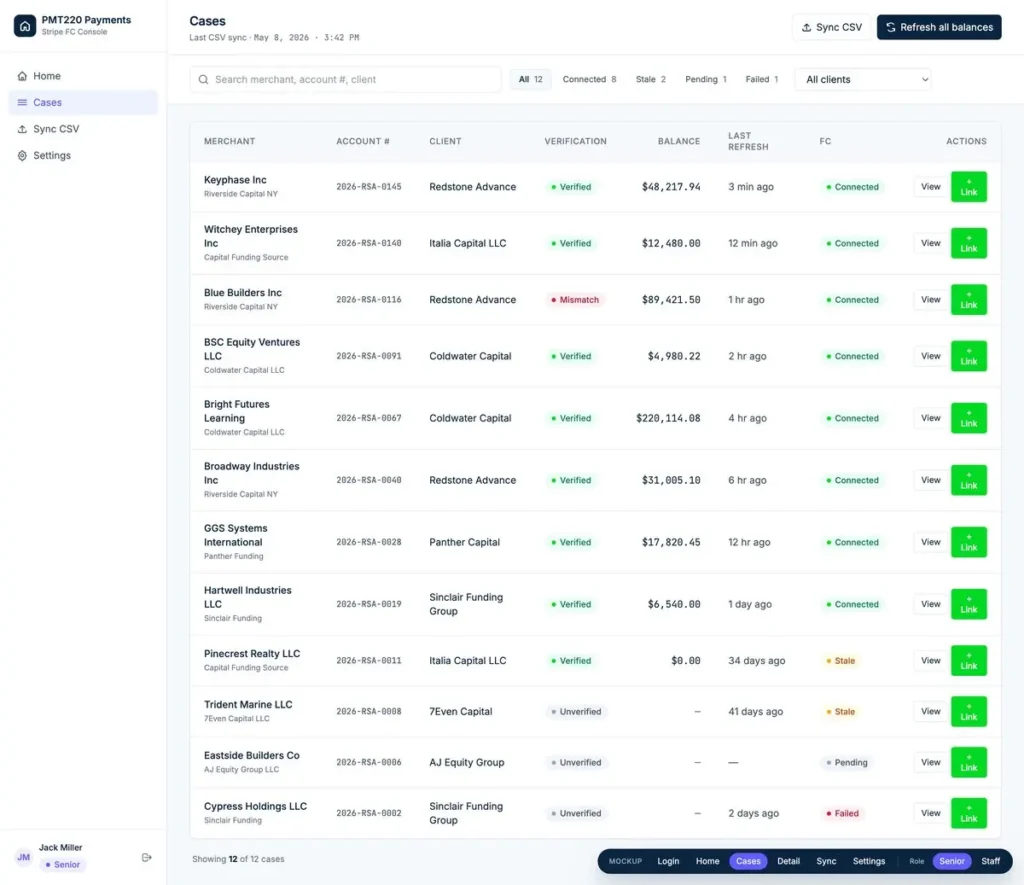1024x885 pixels.
Task: Click the JM user avatar
Action: tap(24, 857)
